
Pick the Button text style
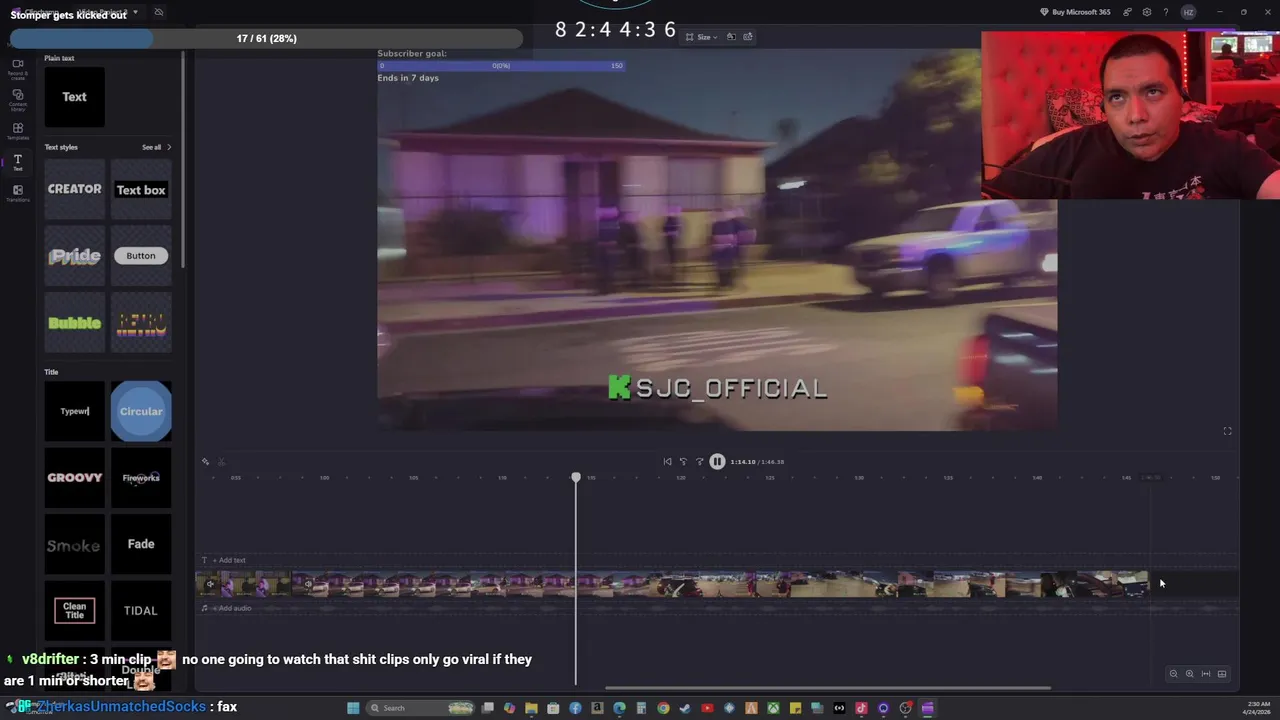point(141,256)
